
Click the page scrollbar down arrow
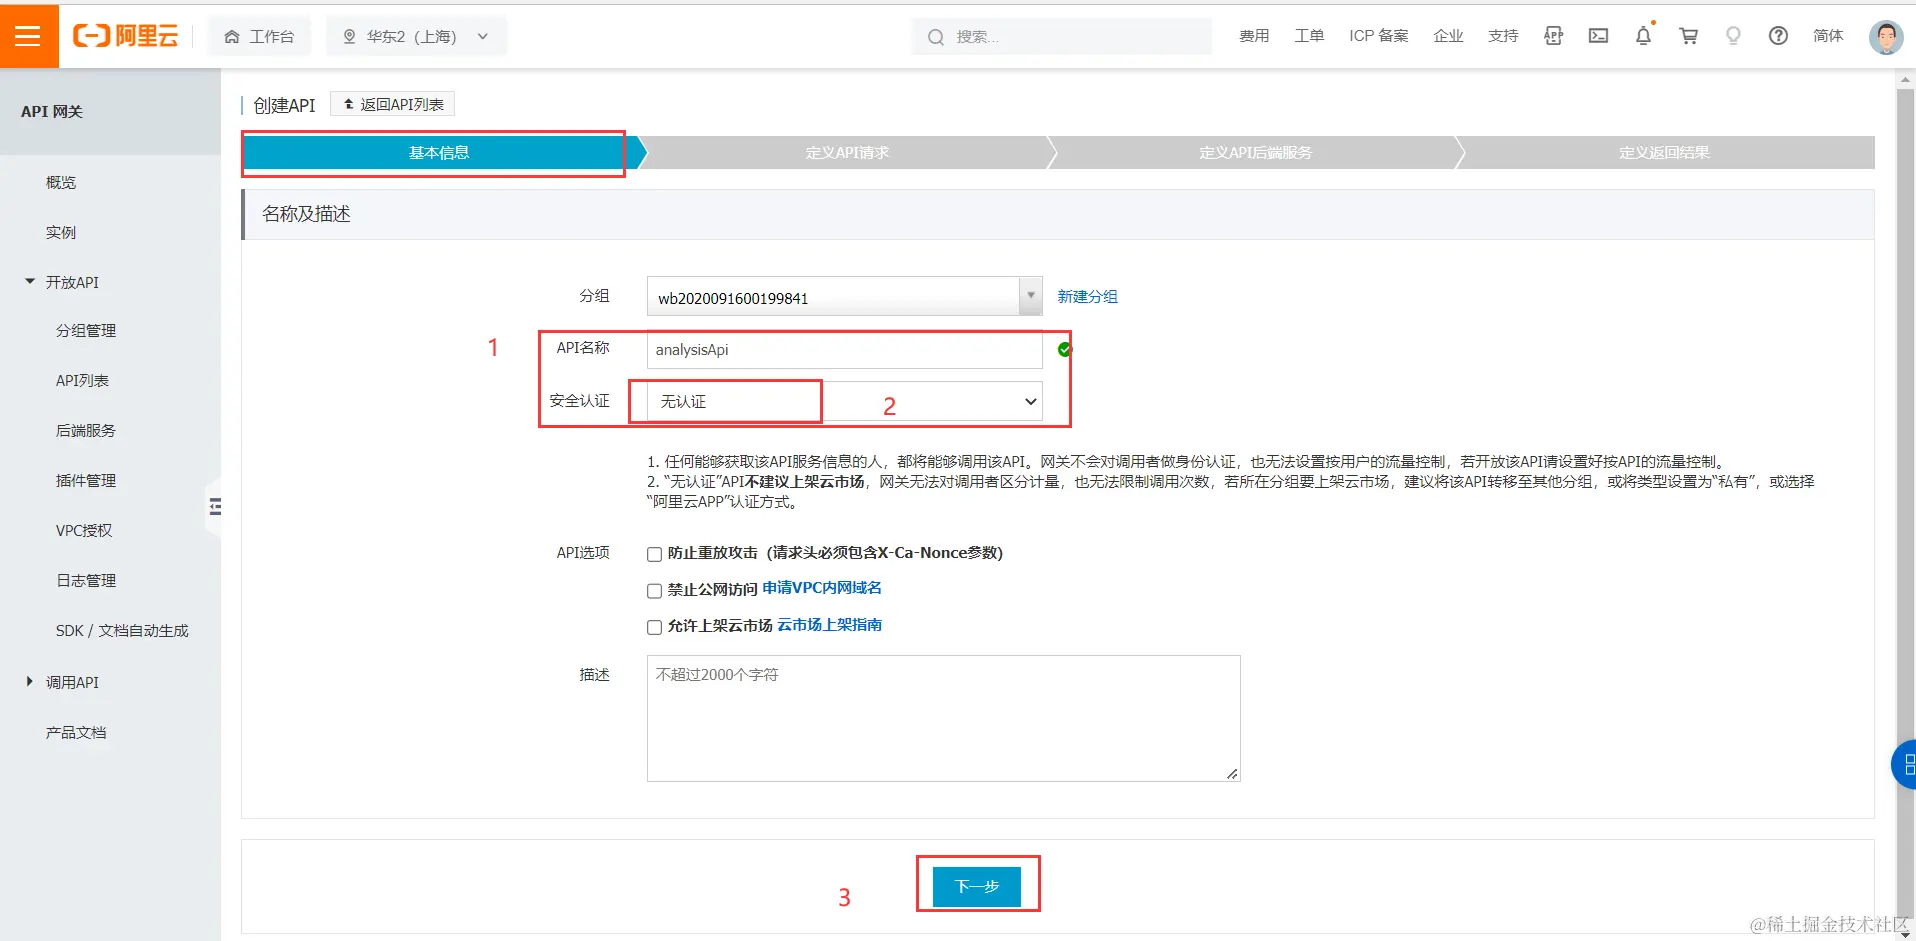click(x=1904, y=933)
